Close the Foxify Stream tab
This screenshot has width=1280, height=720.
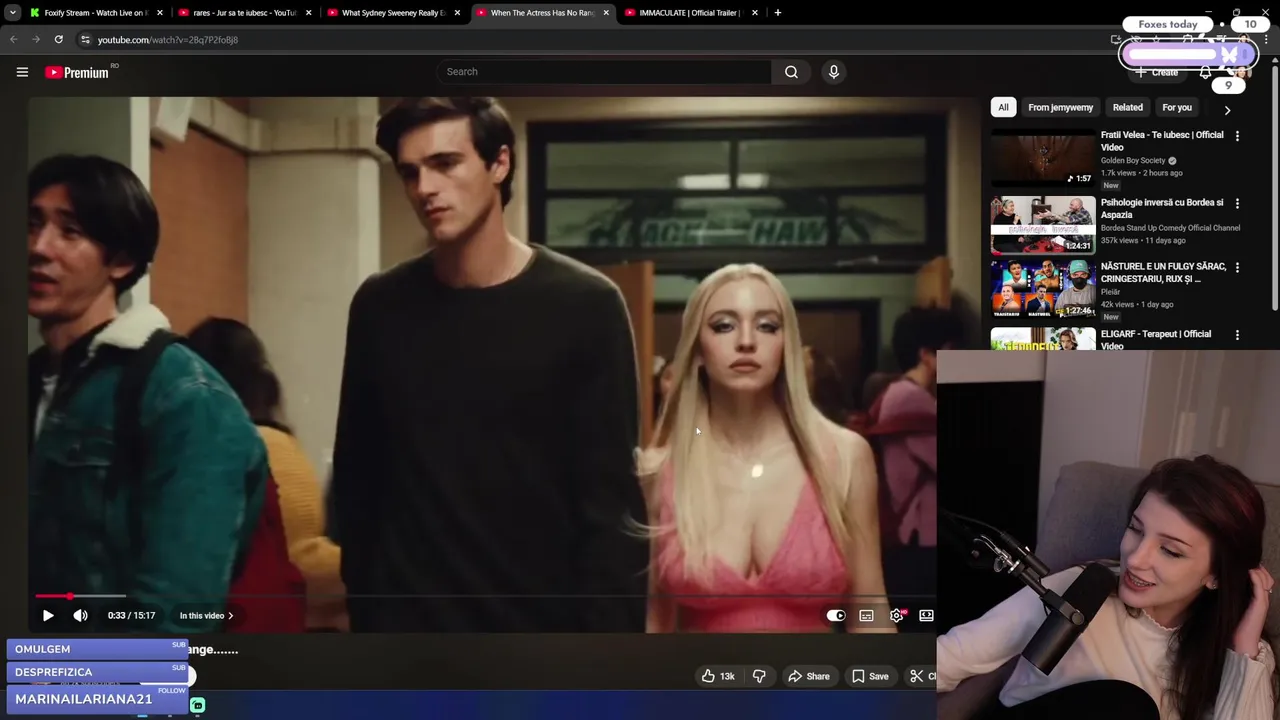(x=159, y=13)
